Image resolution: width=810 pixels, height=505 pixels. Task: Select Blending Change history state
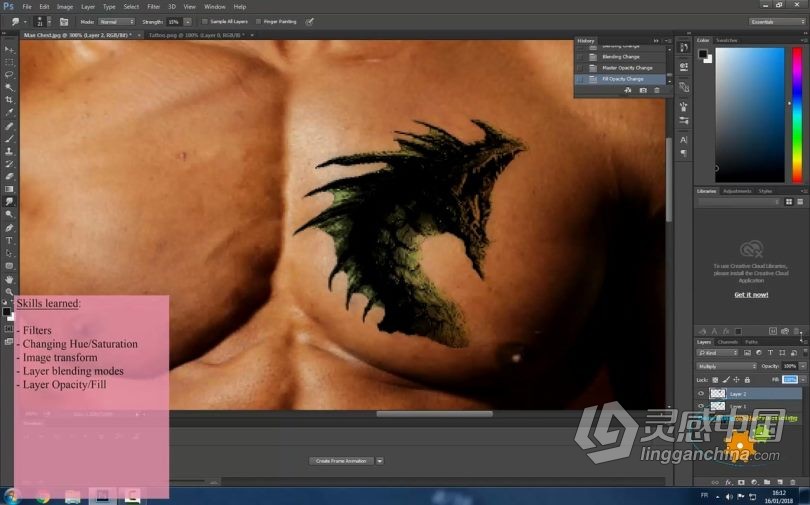[620, 57]
